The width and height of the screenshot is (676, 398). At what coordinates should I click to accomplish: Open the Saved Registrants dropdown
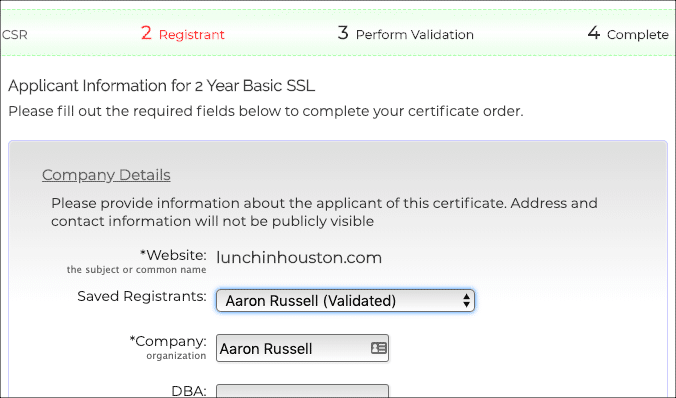tap(345, 301)
